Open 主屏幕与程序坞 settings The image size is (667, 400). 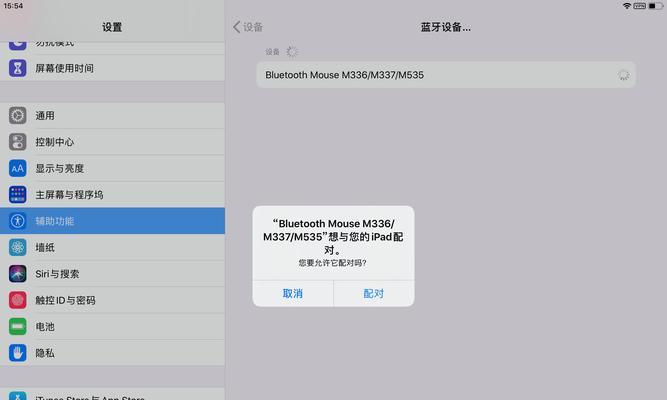pos(112,194)
